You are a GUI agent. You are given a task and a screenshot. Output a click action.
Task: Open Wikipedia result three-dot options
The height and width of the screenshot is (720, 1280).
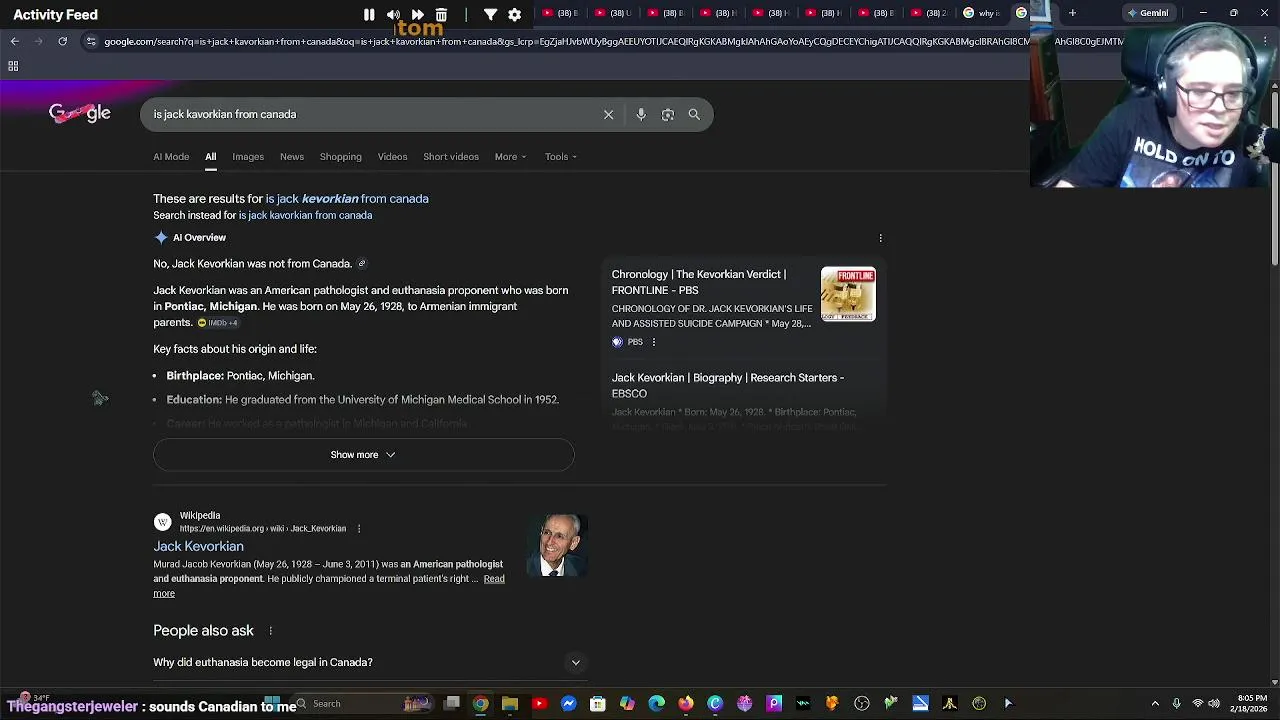click(358, 528)
